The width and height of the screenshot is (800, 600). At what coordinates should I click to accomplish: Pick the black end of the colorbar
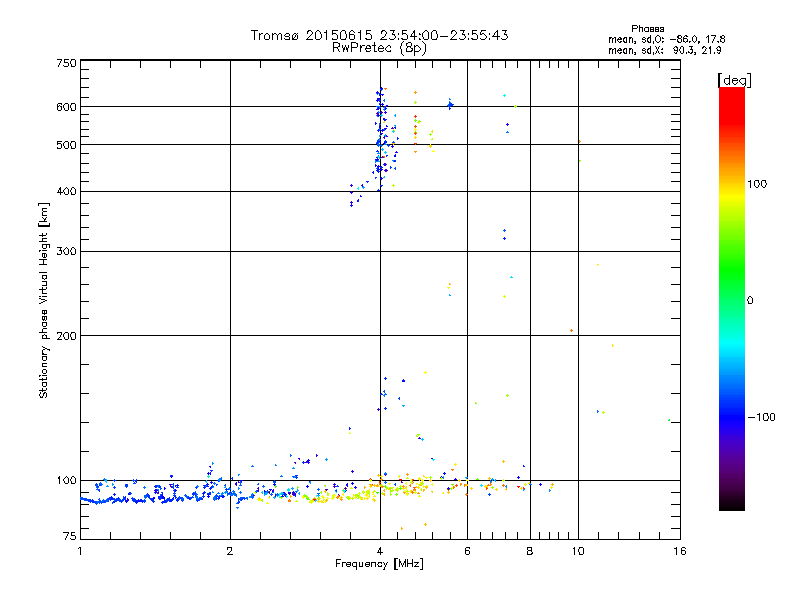pyautogui.click(x=731, y=504)
